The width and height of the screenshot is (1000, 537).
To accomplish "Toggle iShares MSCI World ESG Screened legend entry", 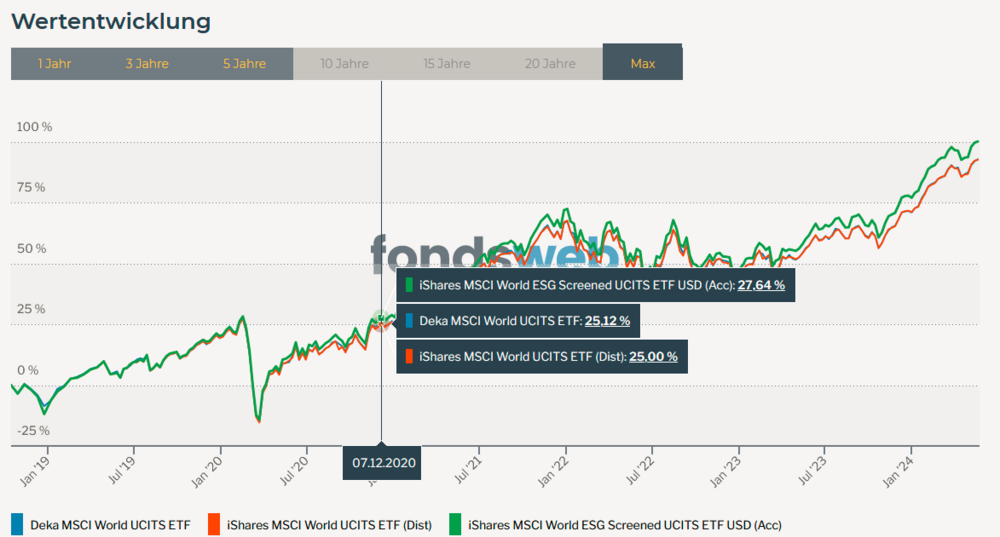I will pyautogui.click(x=615, y=525).
